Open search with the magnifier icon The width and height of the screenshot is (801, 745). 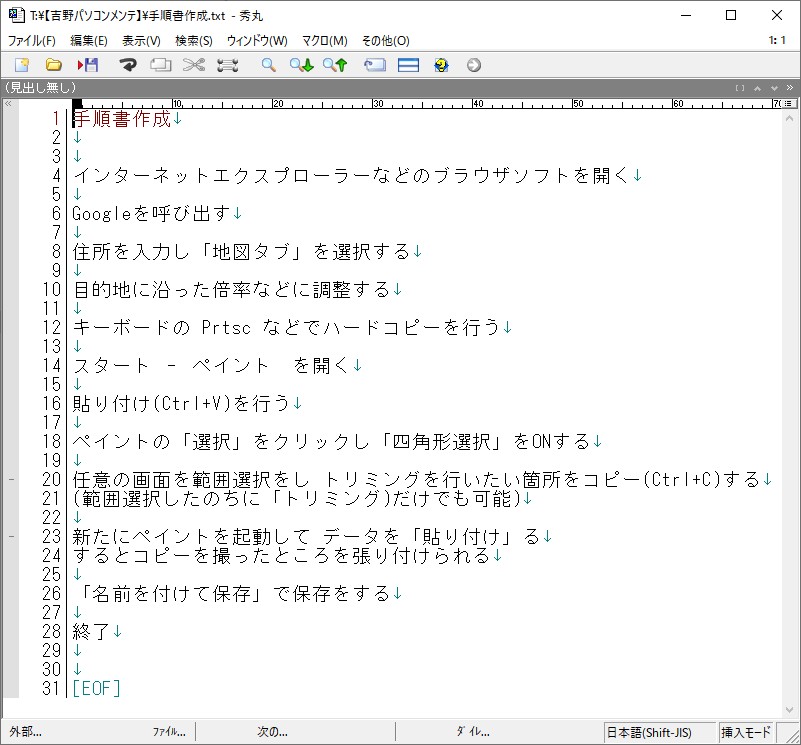(x=269, y=65)
